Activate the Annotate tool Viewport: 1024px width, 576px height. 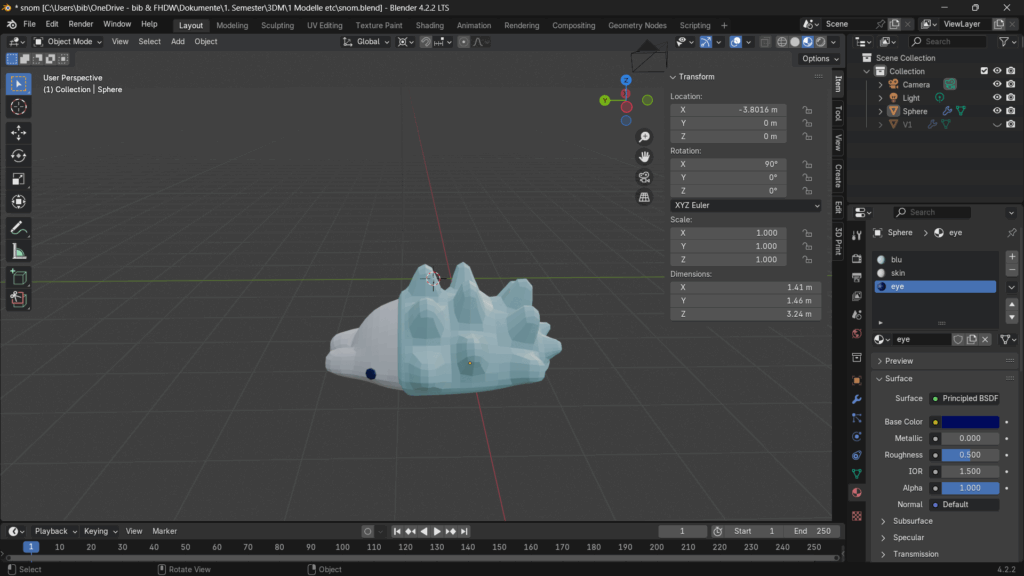point(18,228)
